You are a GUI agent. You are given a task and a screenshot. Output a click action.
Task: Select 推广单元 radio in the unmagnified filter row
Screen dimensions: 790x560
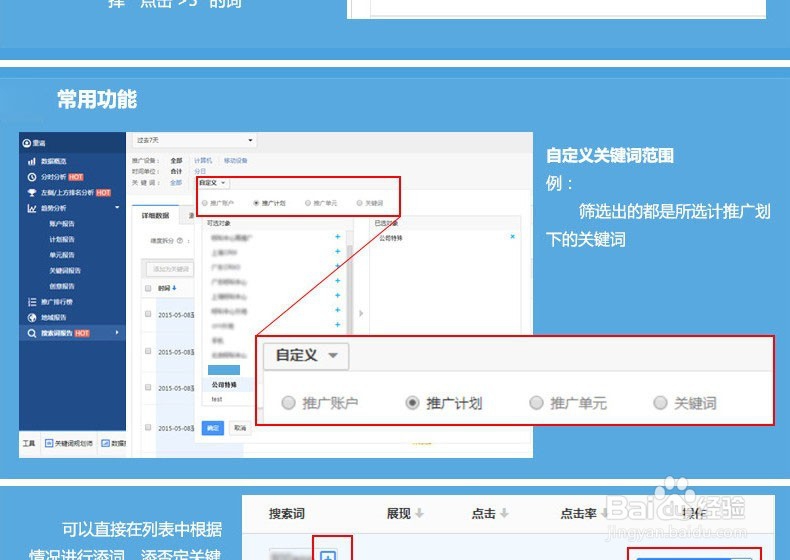[x=308, y=203]
